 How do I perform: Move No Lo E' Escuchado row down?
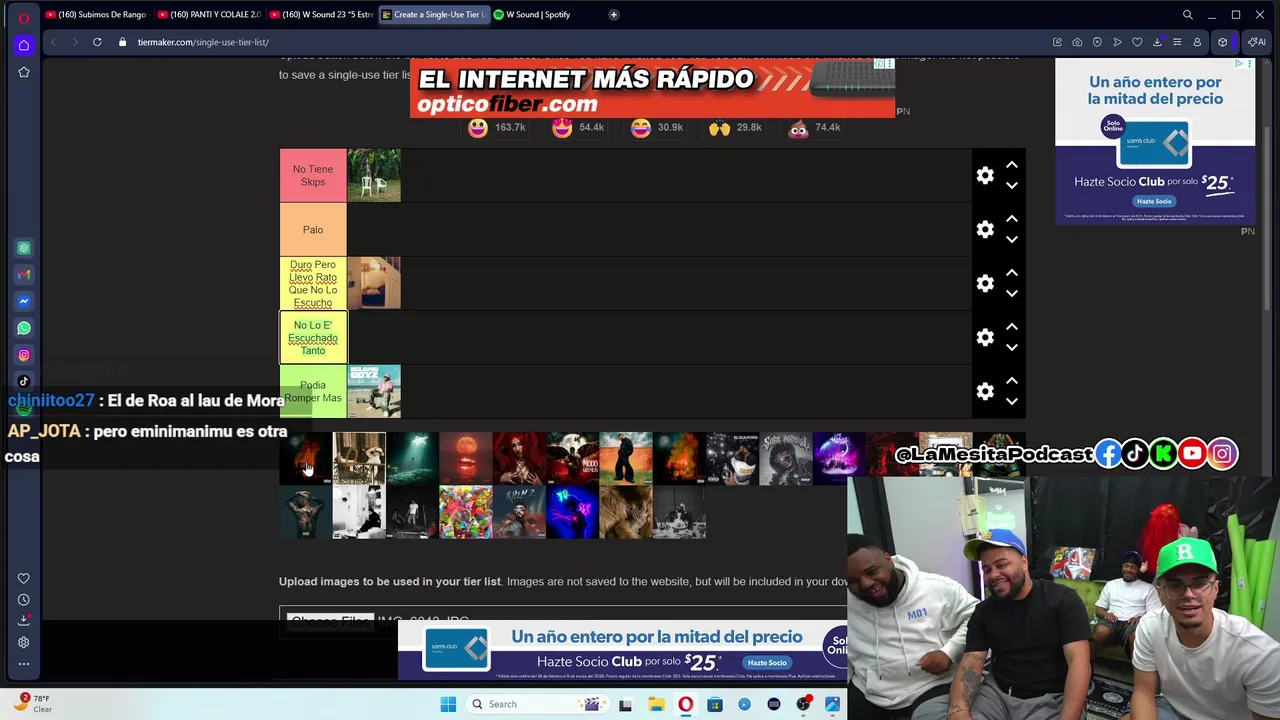tap(1011, 348)
